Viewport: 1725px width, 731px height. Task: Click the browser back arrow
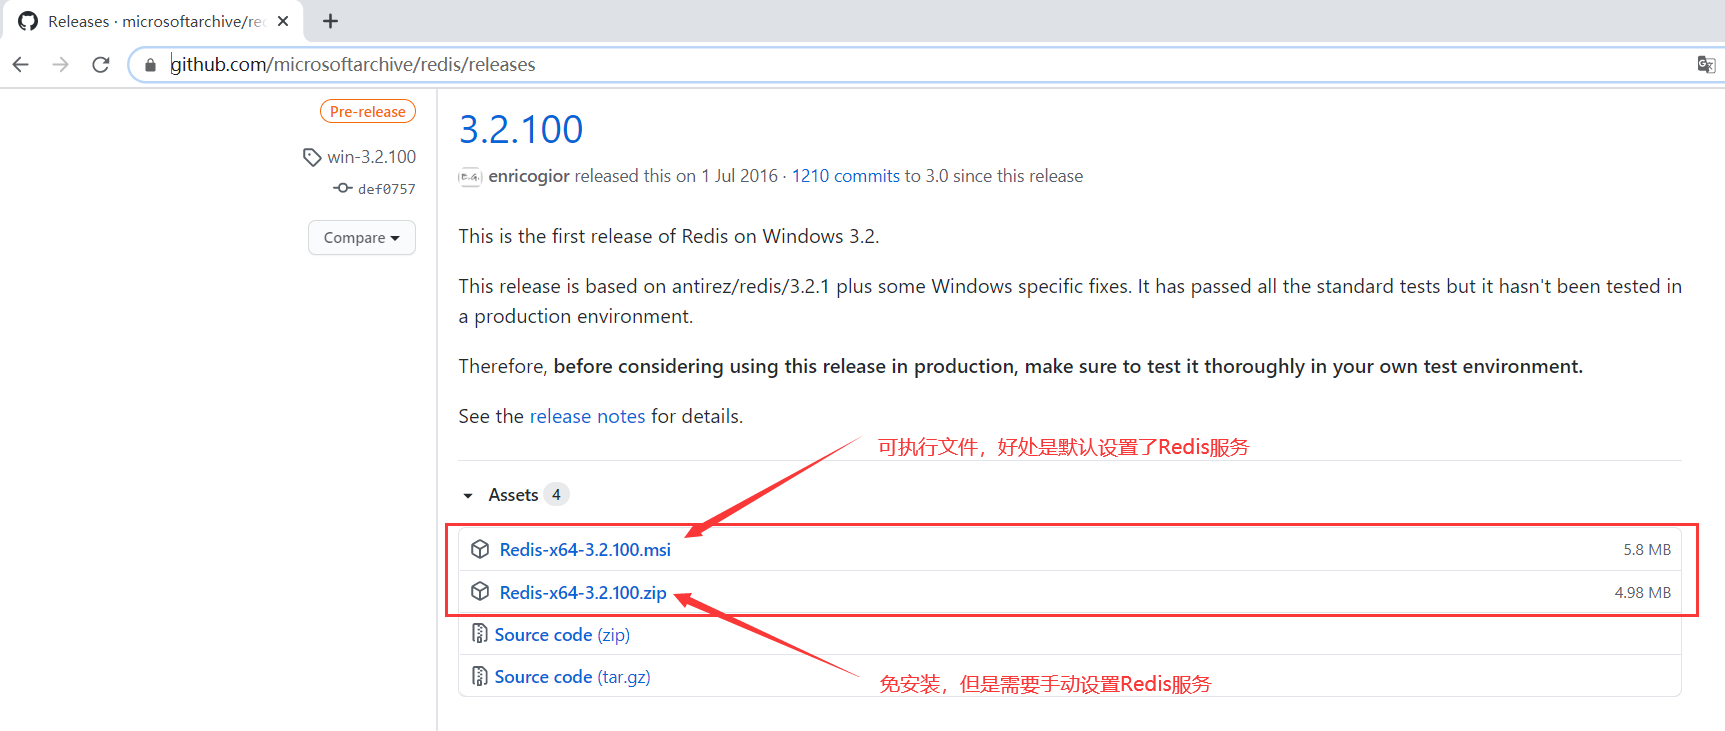21,65
